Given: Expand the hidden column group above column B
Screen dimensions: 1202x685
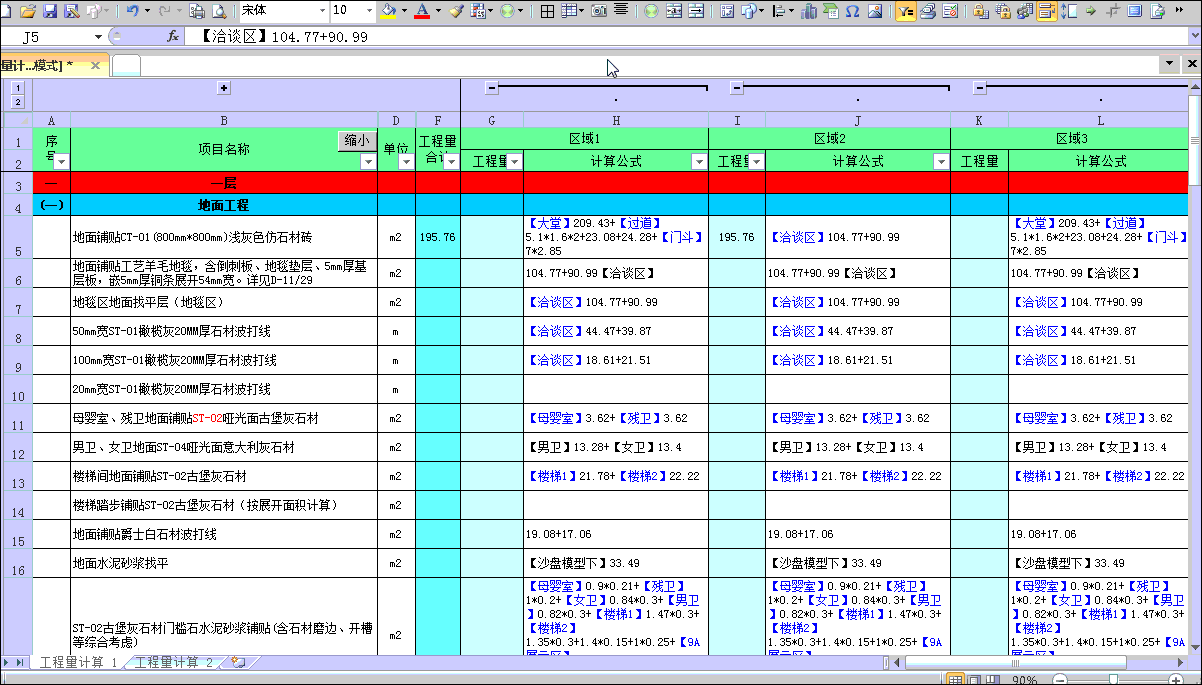Looking at the screenshot, I should [x=224, y=88].
